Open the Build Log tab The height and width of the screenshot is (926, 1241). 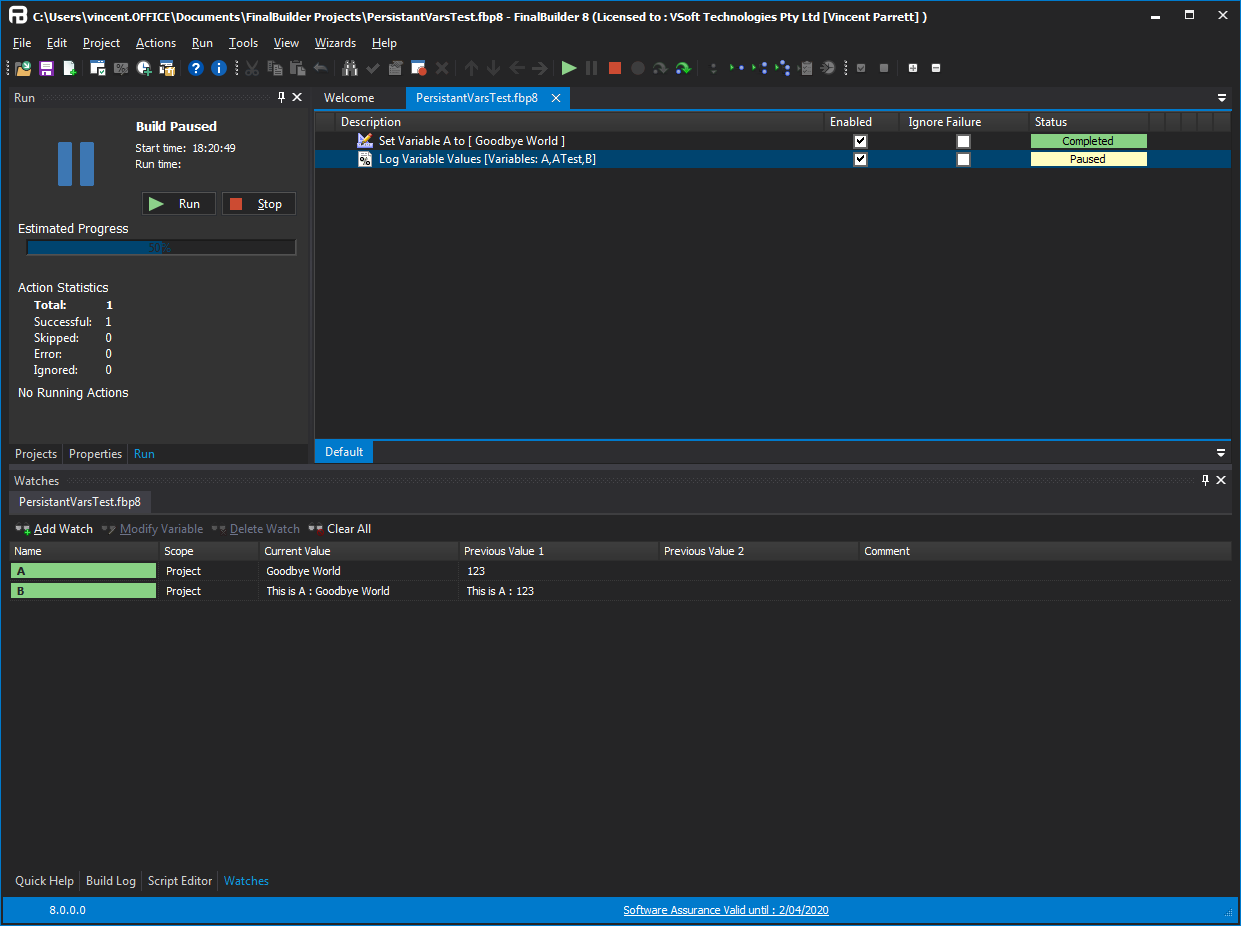point(111,881)
